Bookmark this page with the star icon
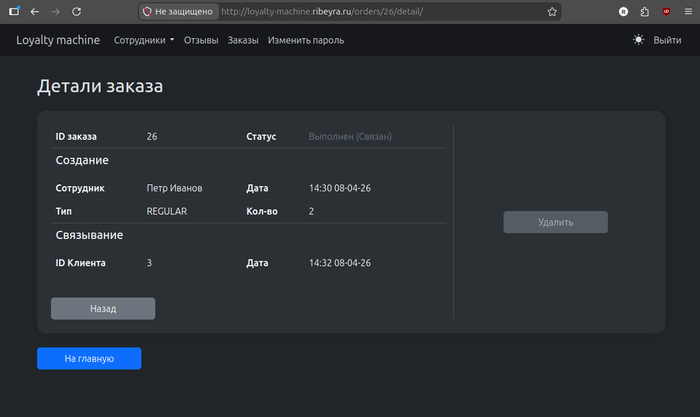Image resolution: width=700 pixels, height=417 pixels. coord(552,11)
